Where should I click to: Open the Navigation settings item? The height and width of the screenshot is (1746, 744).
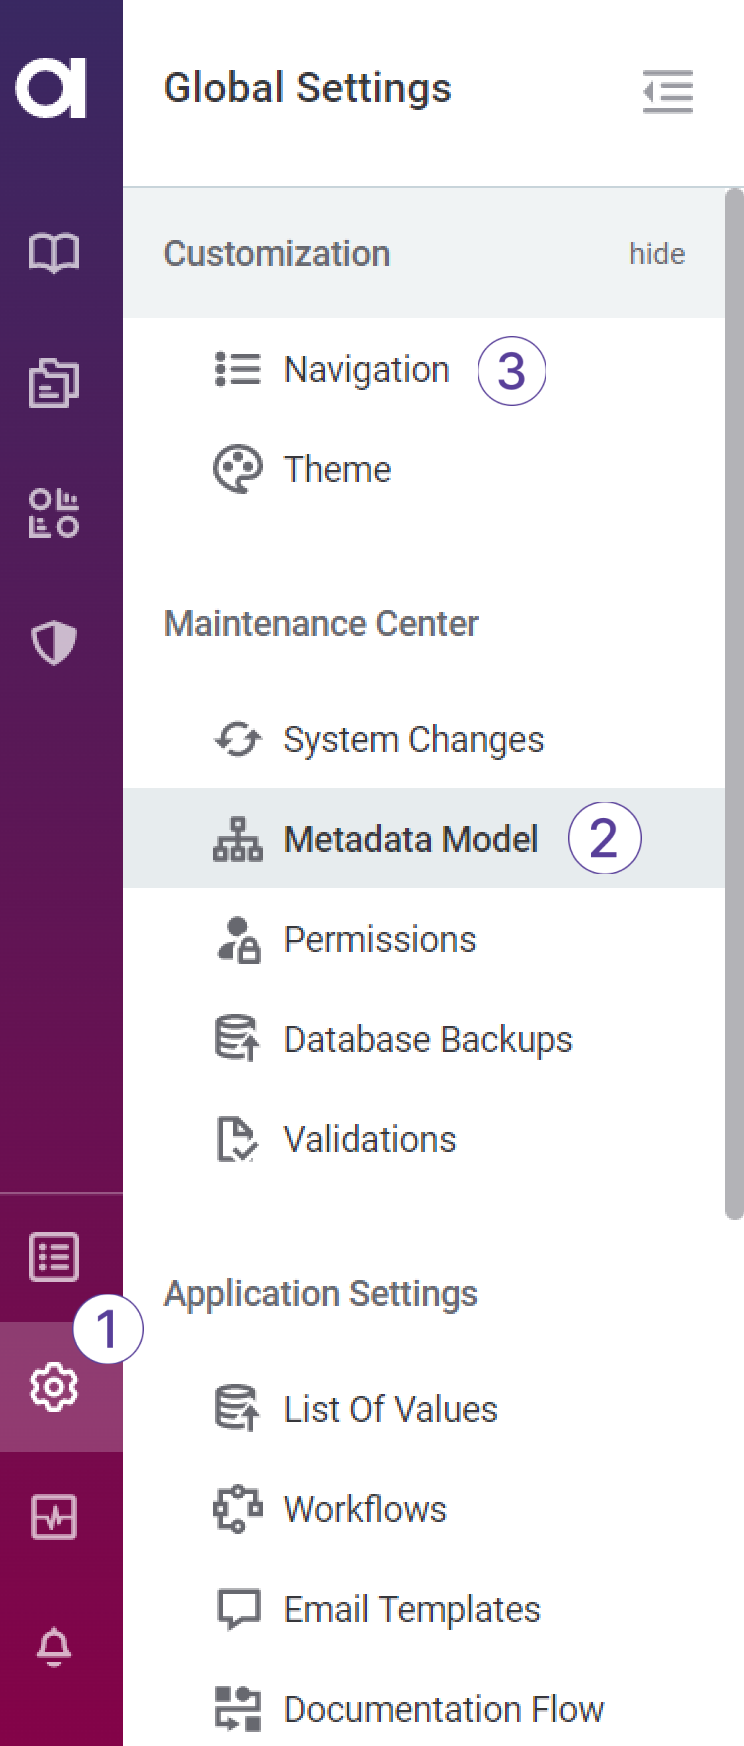(x=366, y=370)
